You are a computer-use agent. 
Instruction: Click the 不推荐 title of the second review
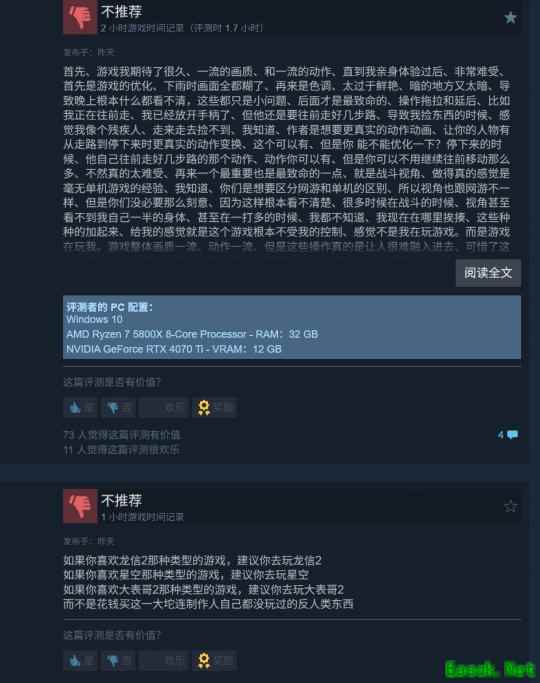(x=122, y=500)
